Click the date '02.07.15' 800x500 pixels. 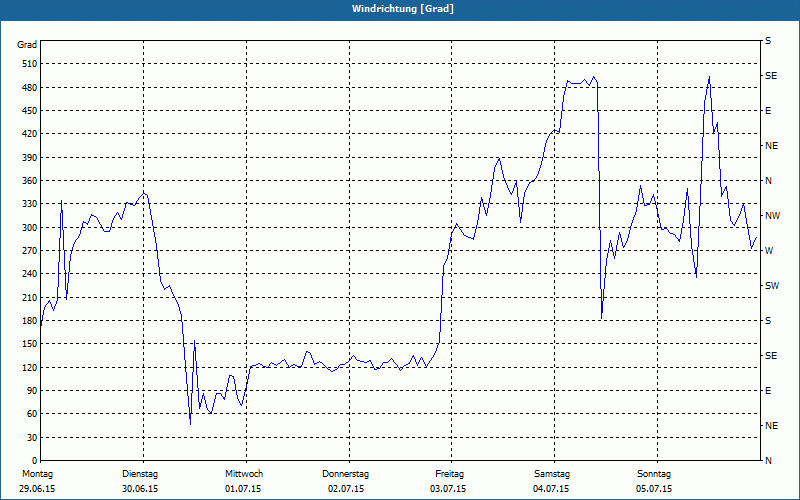click(346, 489)
